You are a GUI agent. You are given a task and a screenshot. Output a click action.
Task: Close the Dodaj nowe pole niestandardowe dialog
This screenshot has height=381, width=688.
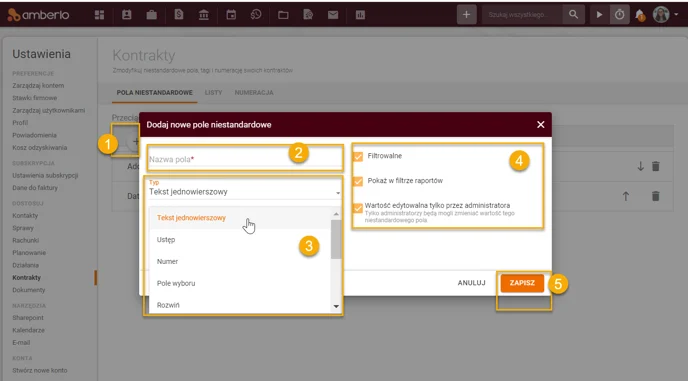click(x=541, y=125)
